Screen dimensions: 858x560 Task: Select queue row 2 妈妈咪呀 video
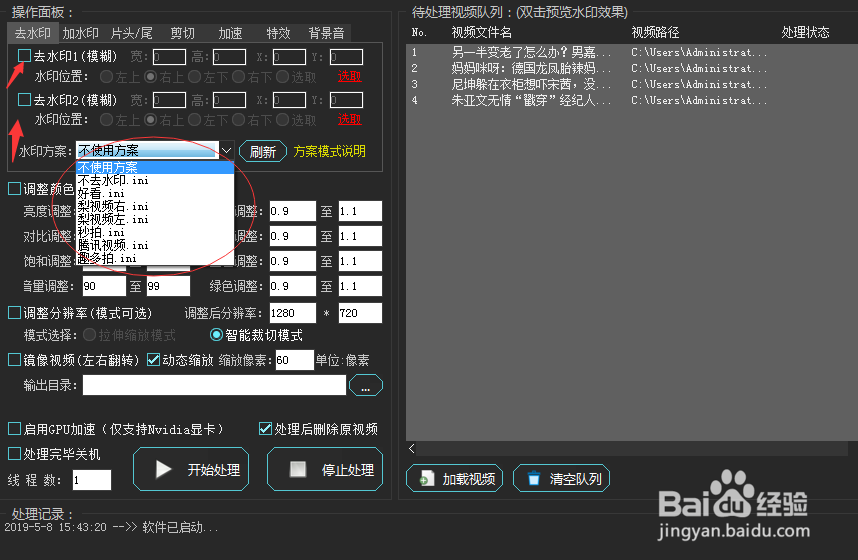point(632,68)
